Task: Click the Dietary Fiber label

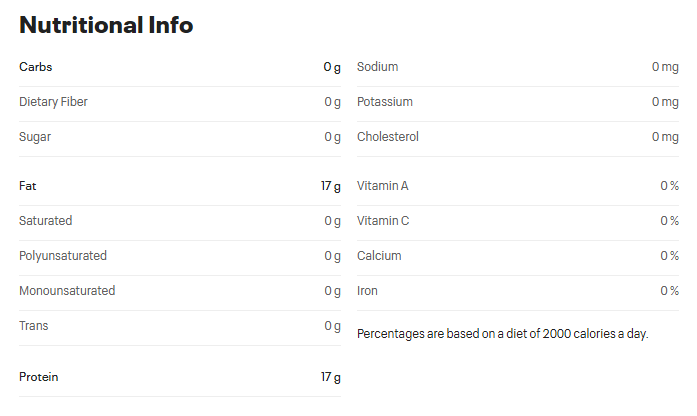Action: tap(53, 102)
